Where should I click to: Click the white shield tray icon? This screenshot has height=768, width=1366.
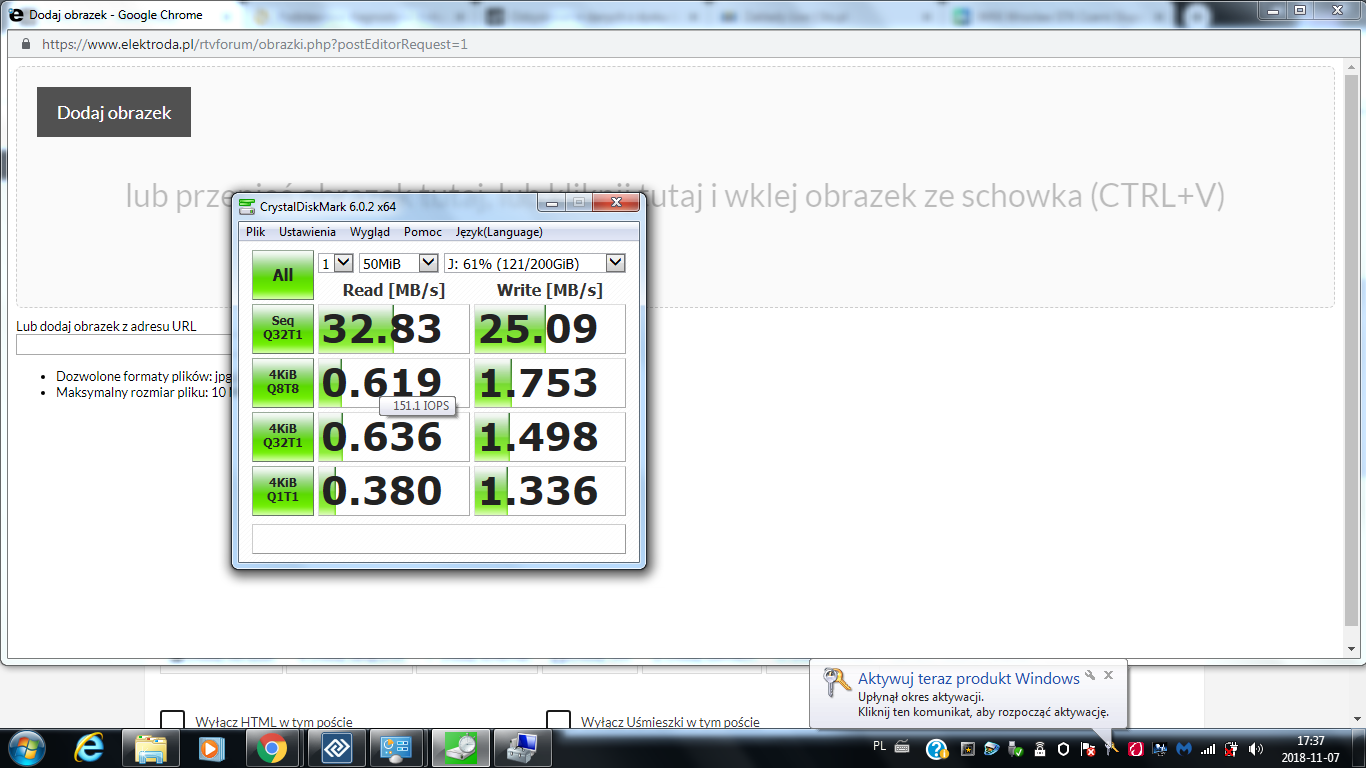tap(1063, 748)
